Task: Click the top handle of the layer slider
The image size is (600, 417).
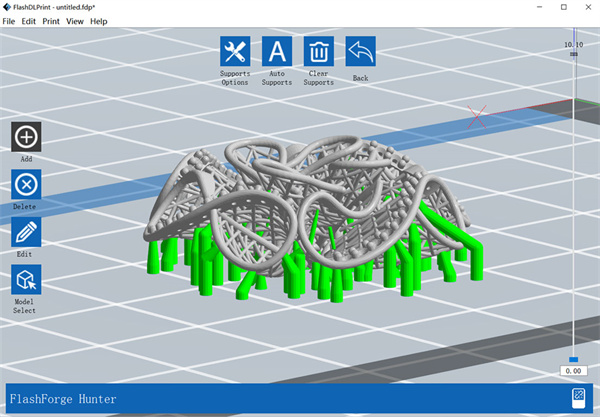Action: point(573,54)
